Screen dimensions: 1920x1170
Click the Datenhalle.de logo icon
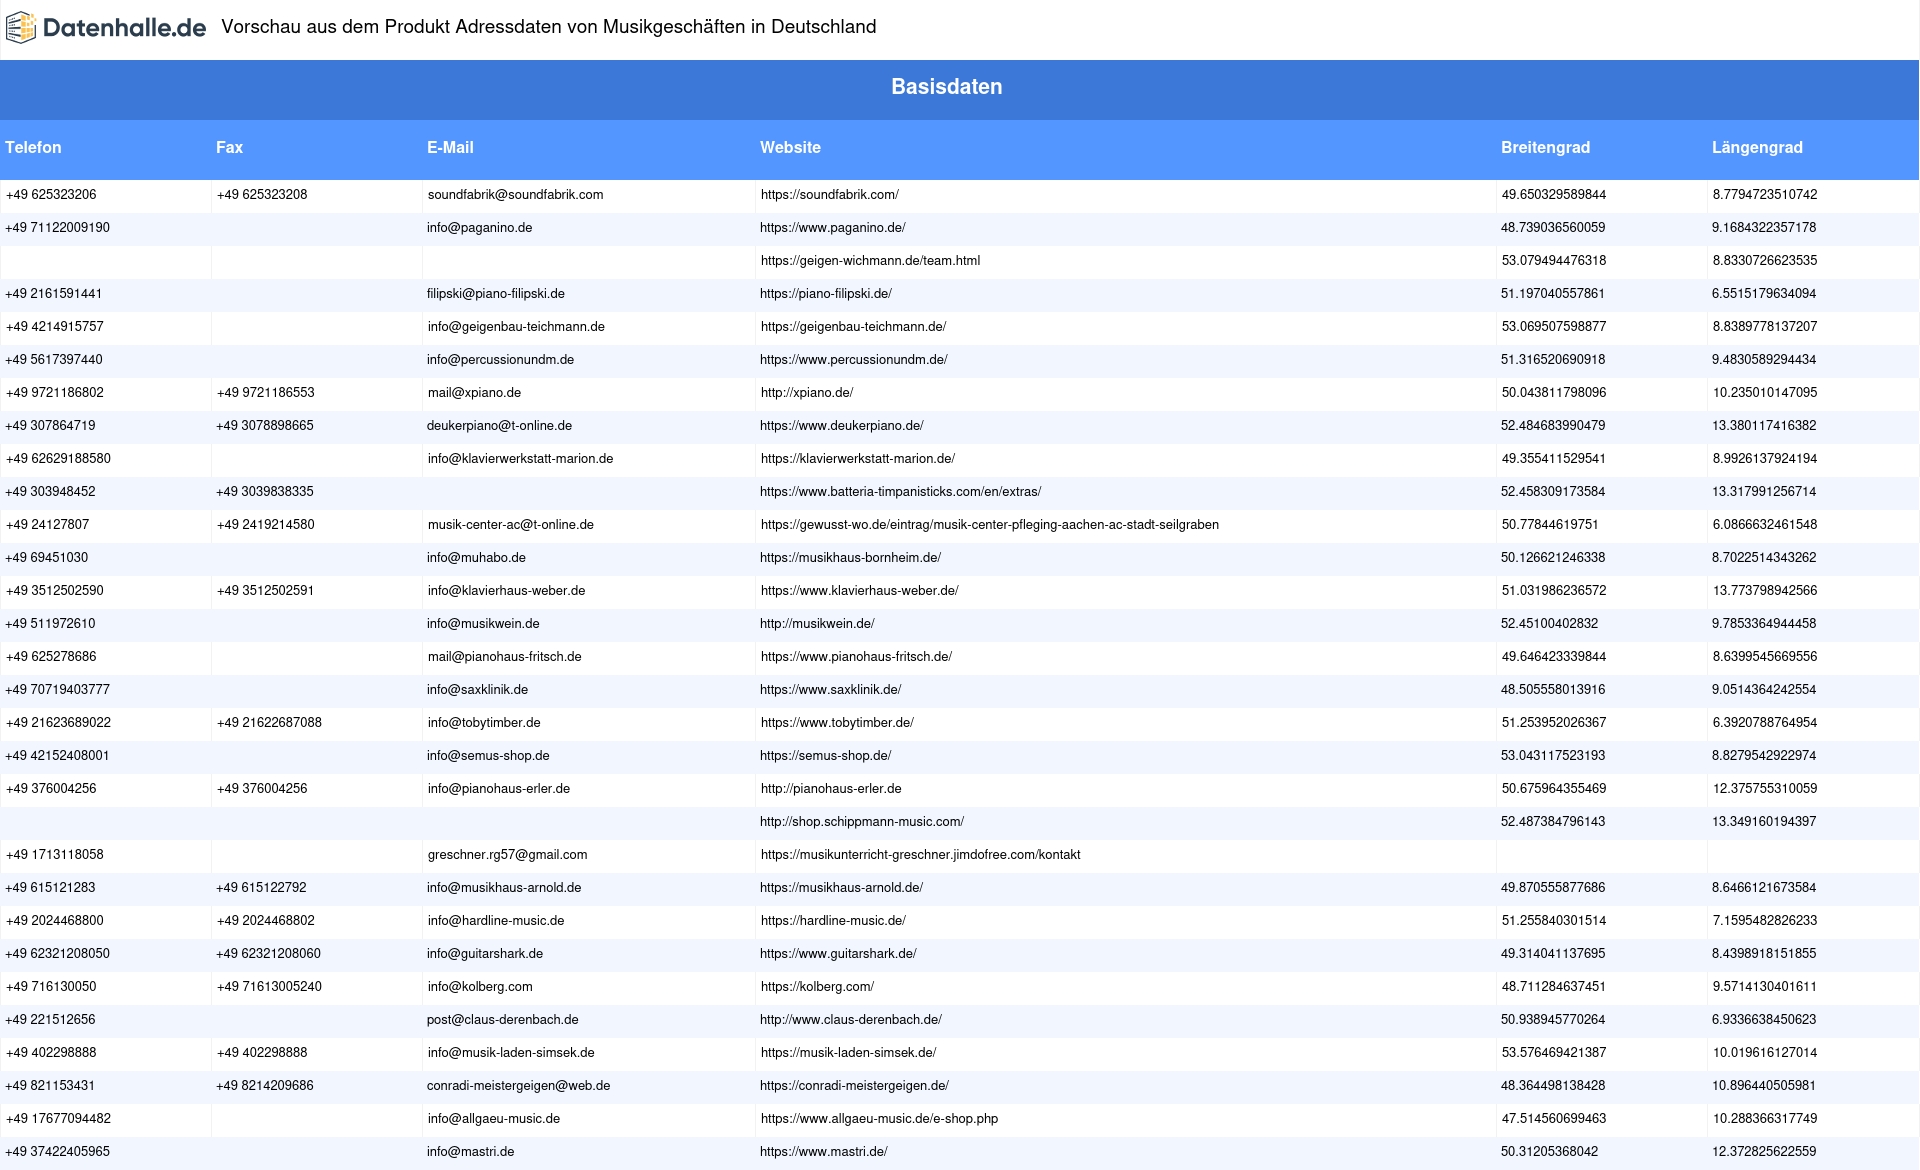coord(20,28)
